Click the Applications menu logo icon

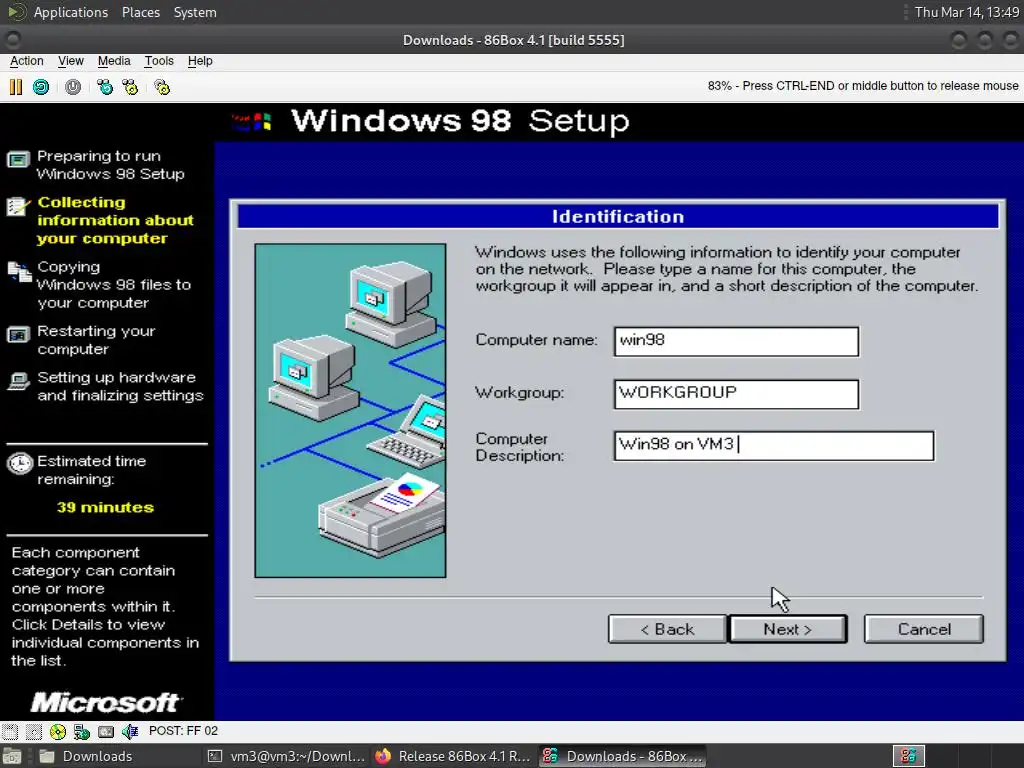tap(17, 12)
